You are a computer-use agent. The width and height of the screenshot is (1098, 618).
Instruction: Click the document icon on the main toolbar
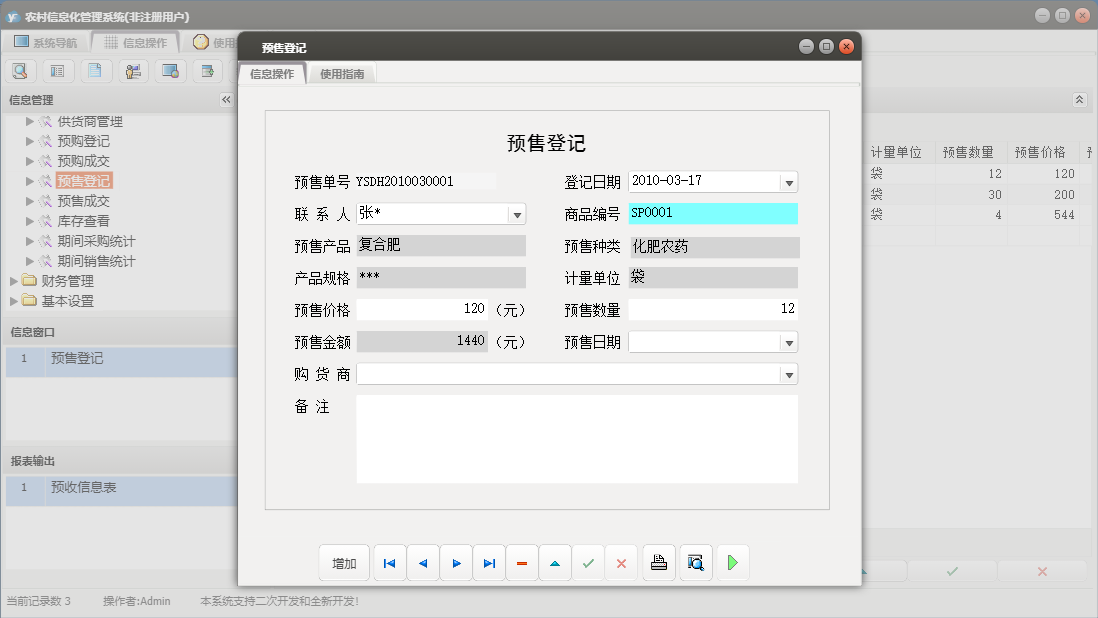[95, 71]
